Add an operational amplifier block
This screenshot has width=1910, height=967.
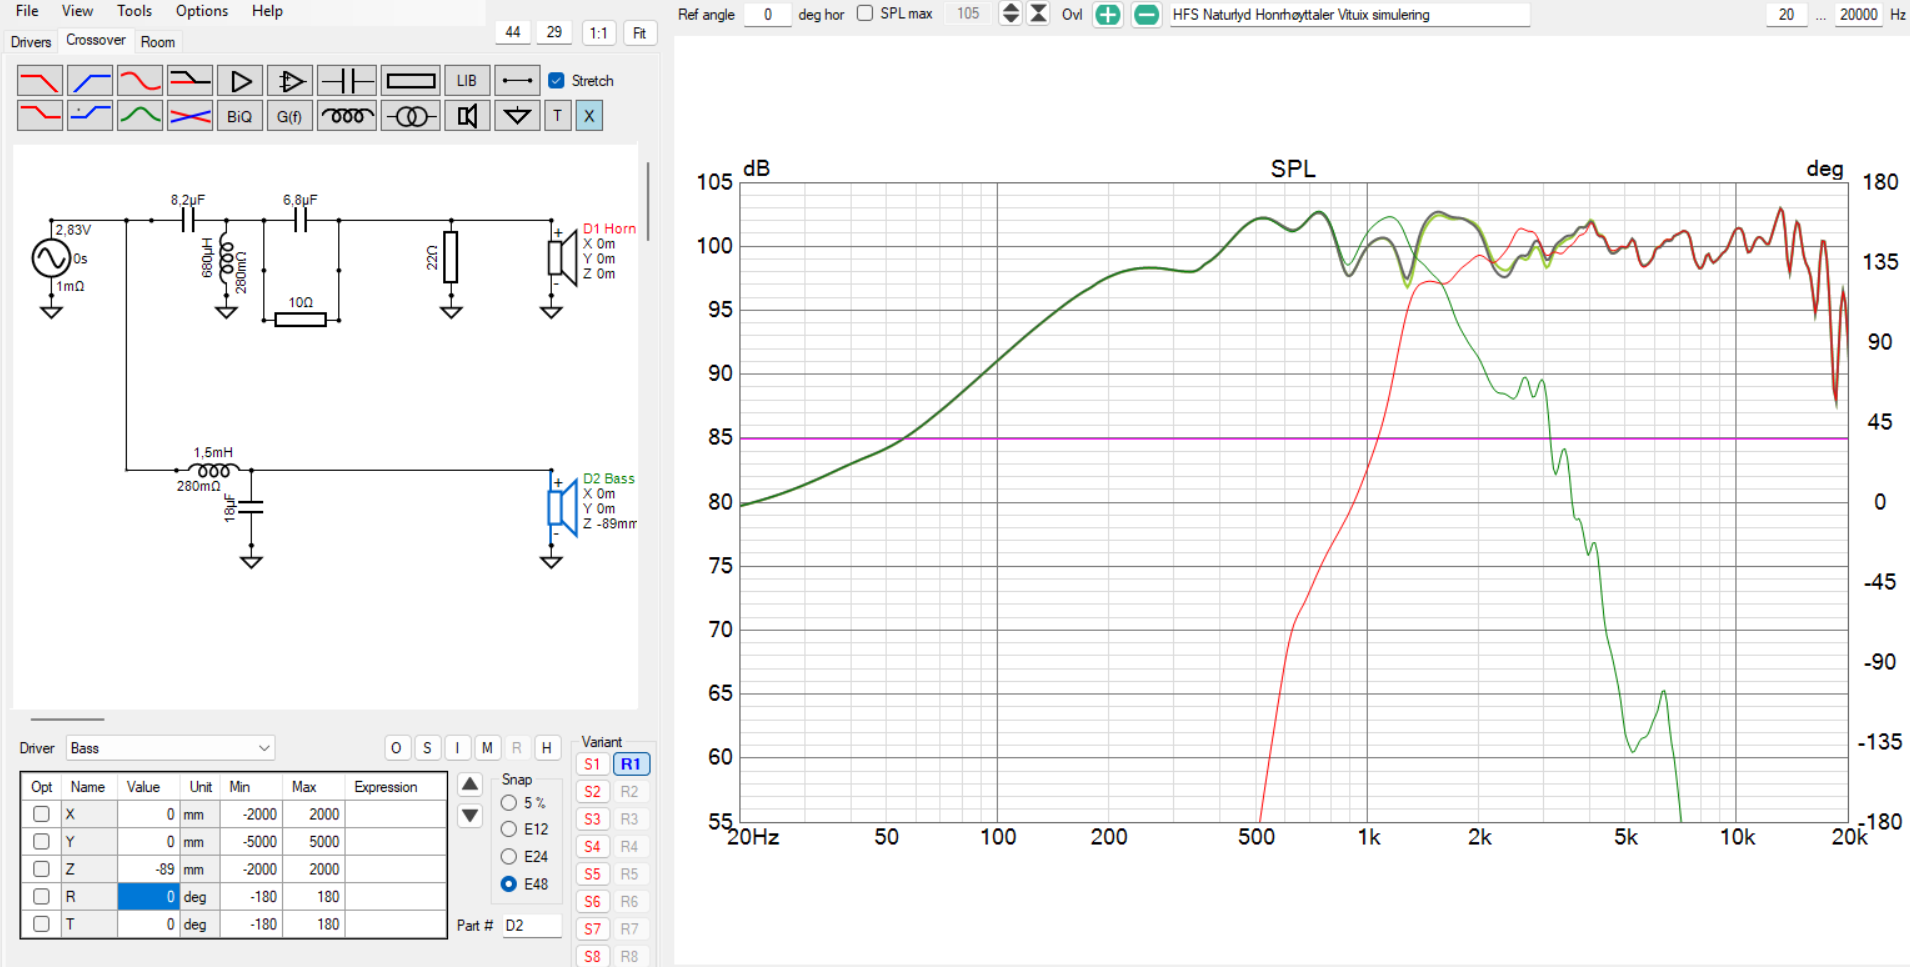point(290,80)
